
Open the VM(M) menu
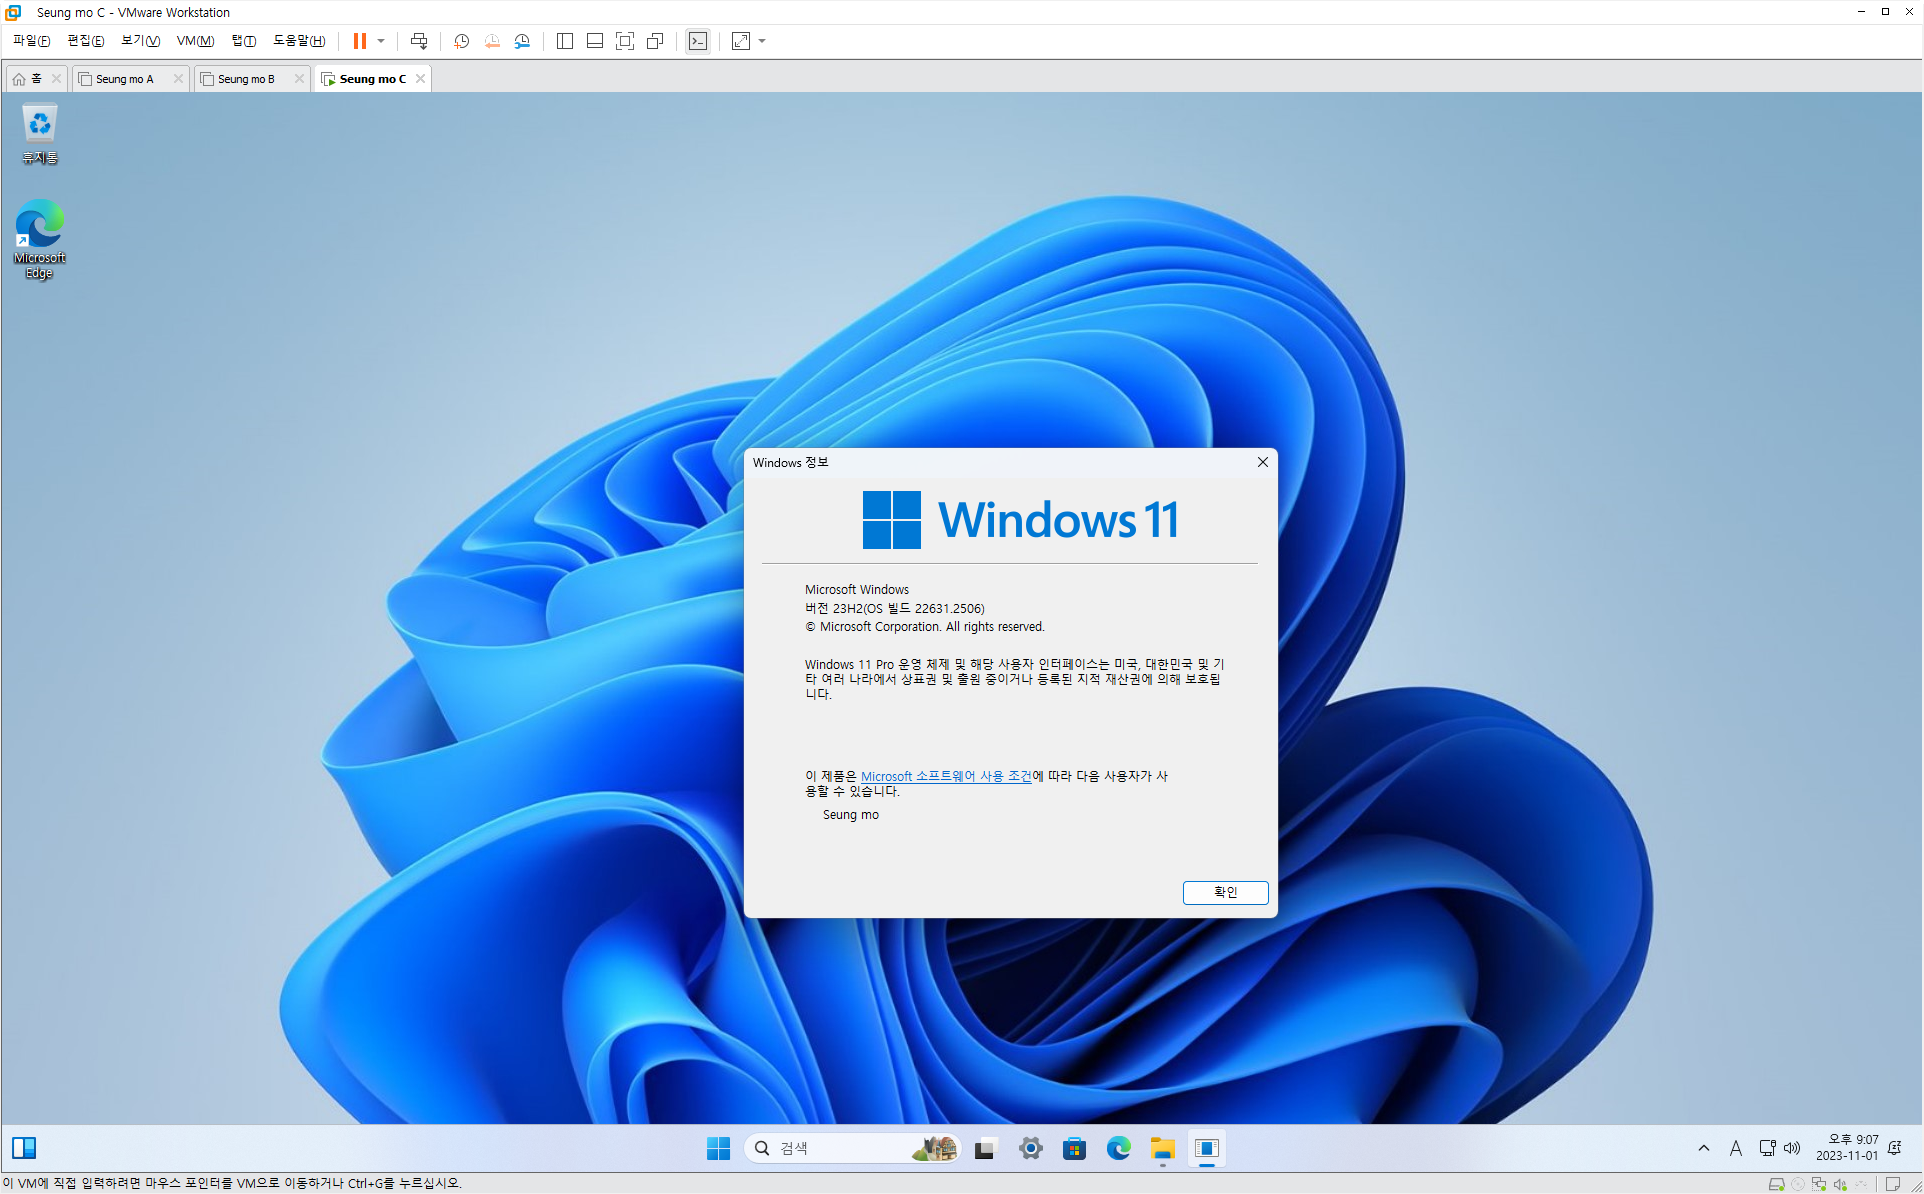195,41
